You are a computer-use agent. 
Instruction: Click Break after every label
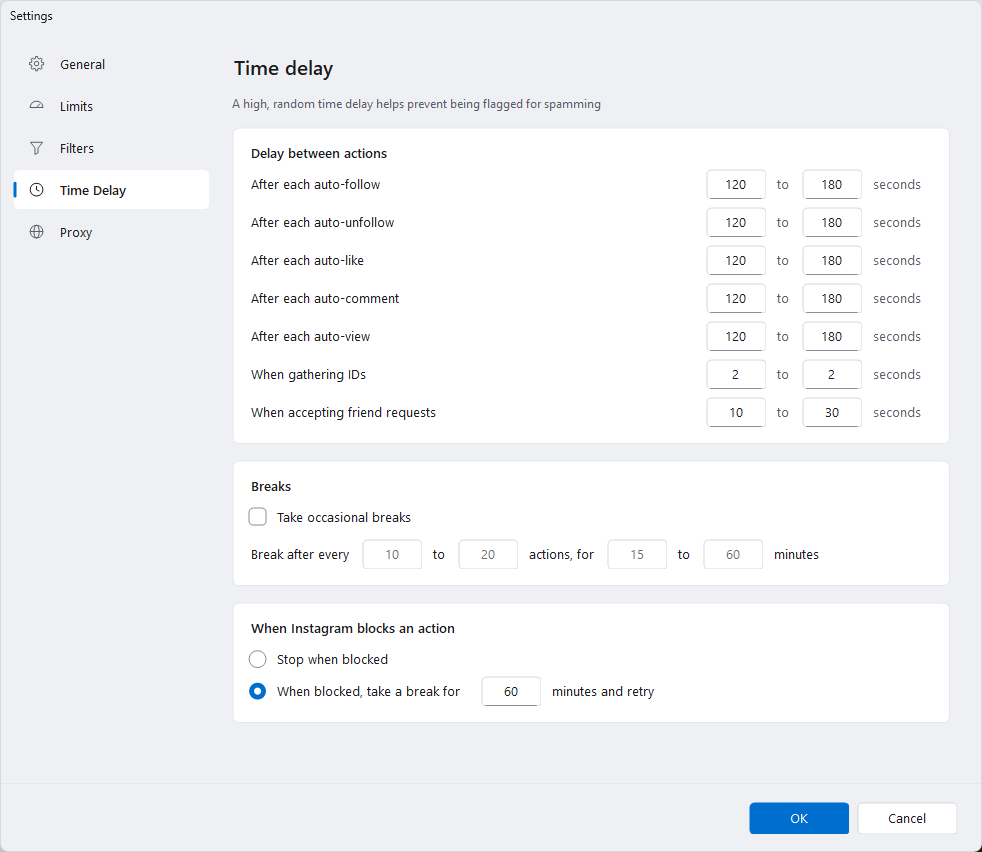point(300,554)
